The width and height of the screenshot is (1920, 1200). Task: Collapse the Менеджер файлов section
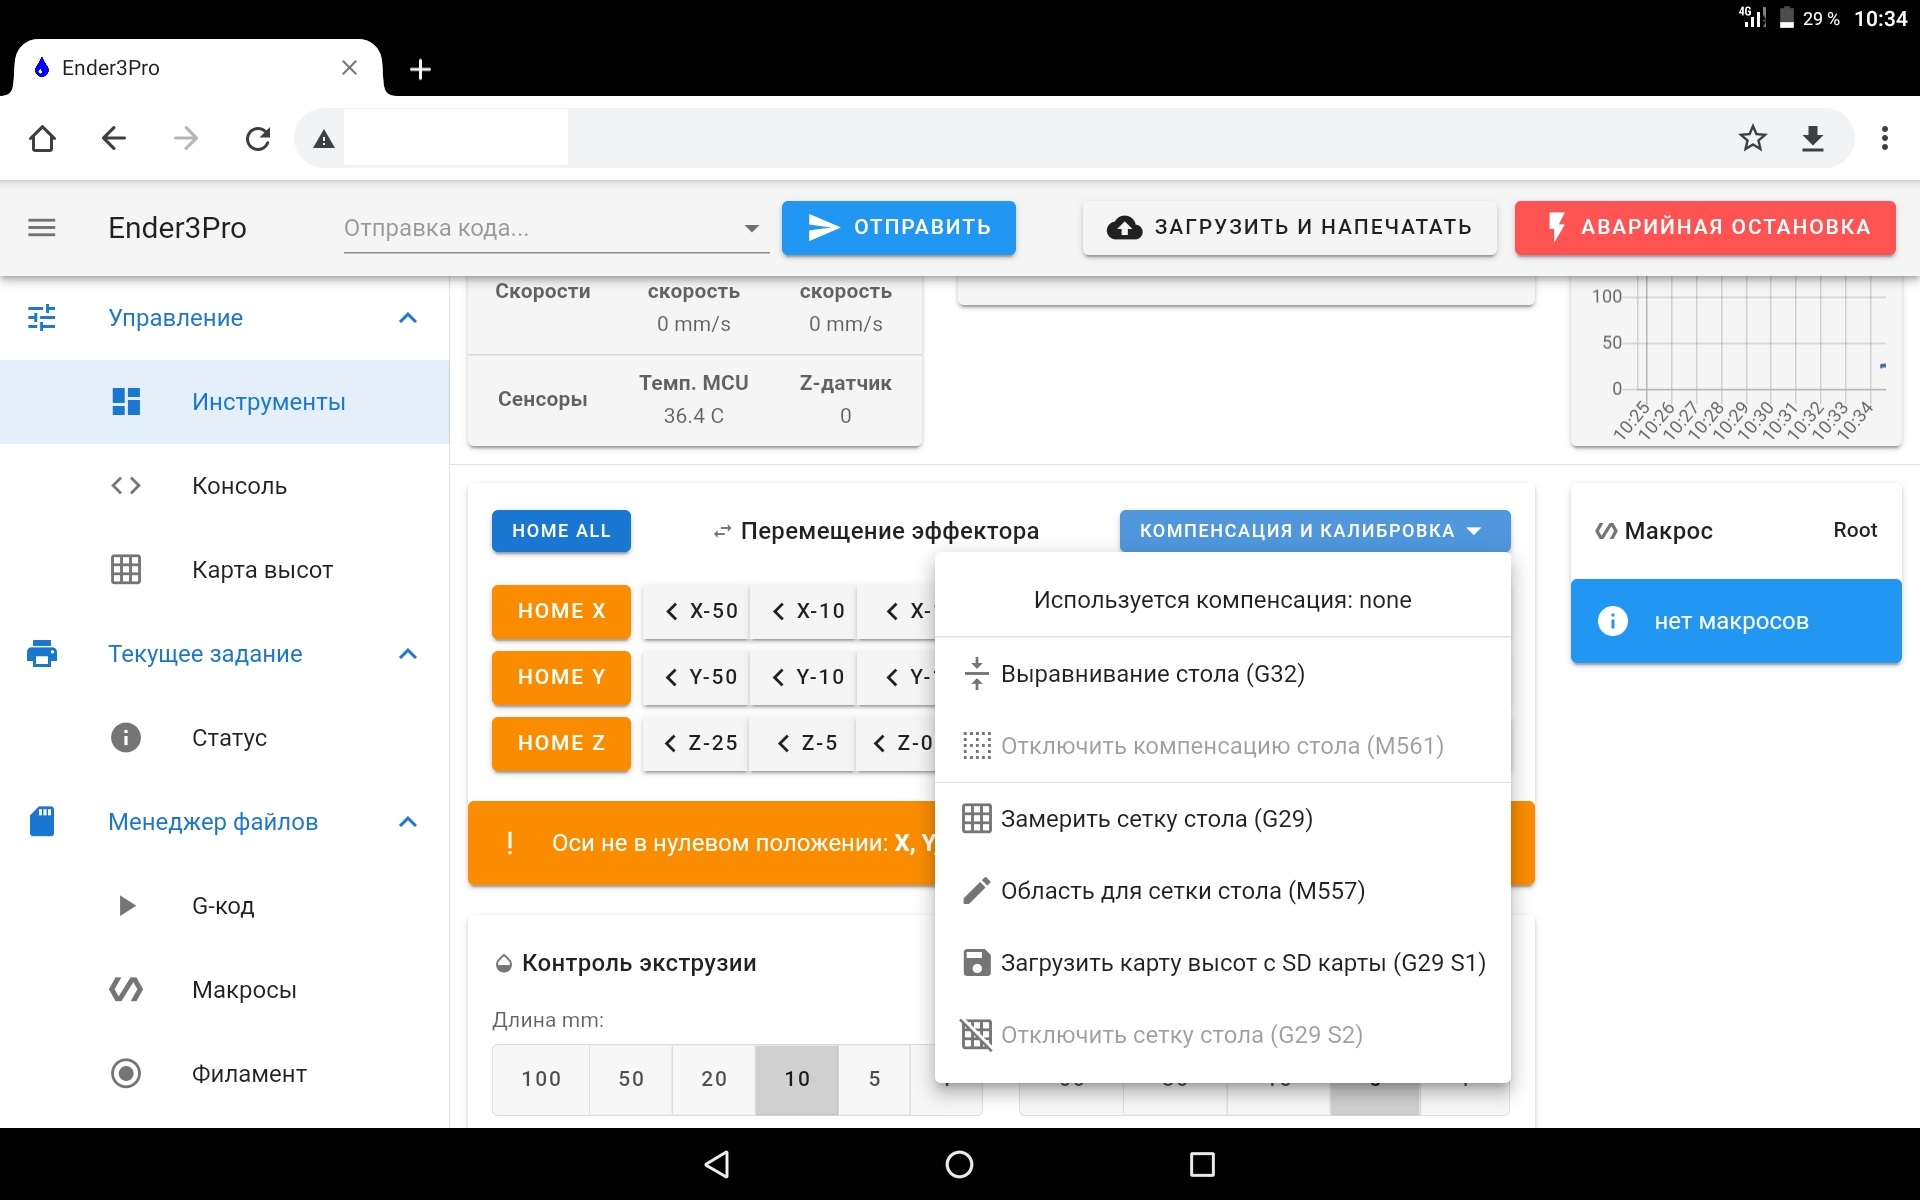pos(407,822)
